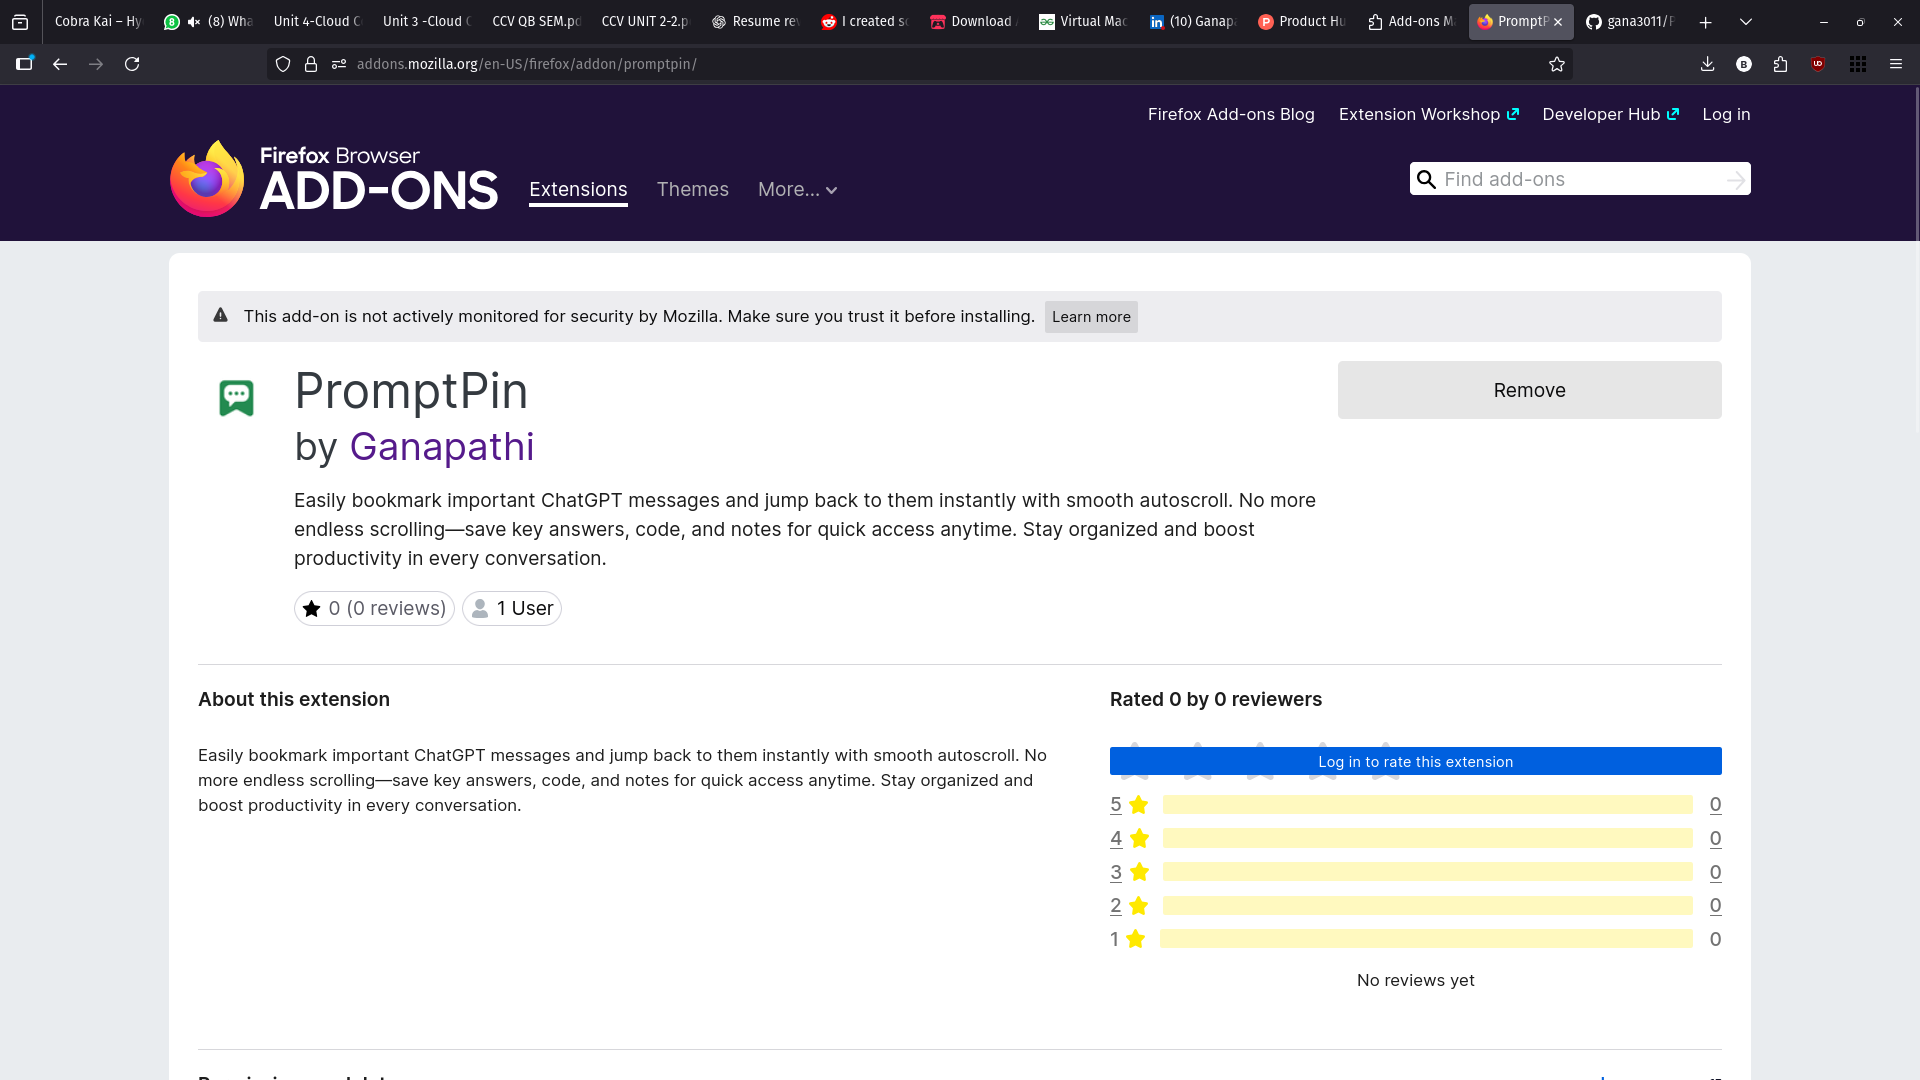Image resolution: width=1920 pixels, height=1080 pixels.
Task: Open Firefox application hamburger menu
Action: (1896, 64)
